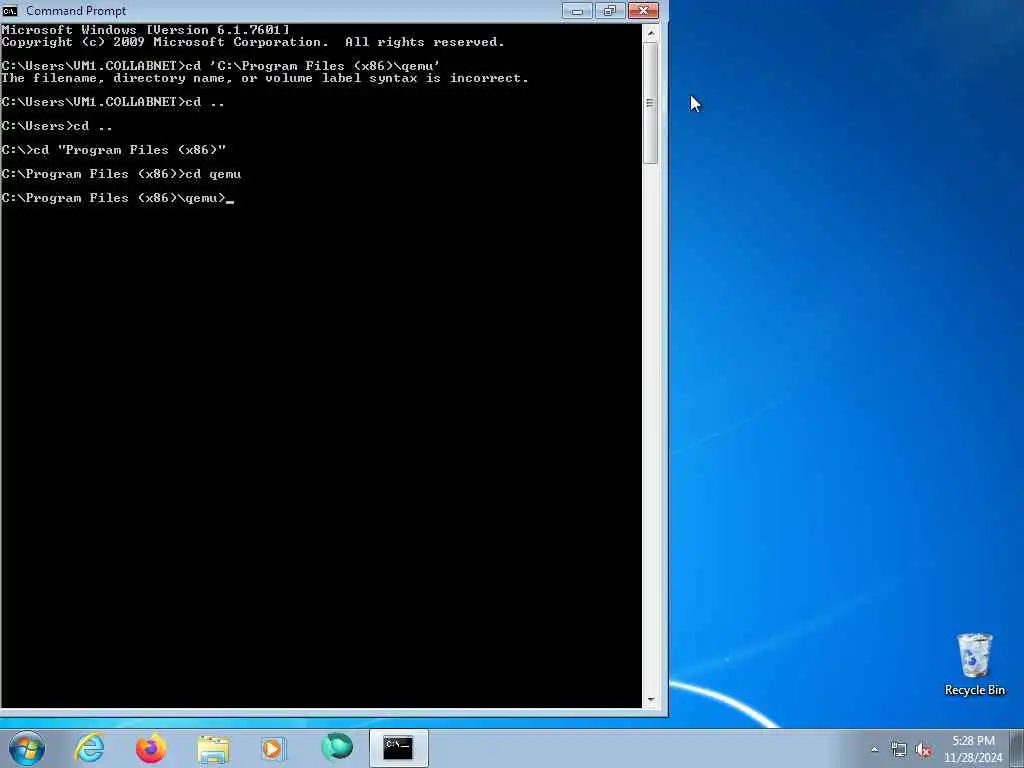Click the scrollbar down arrow in Command Prompt

(x=650, y=700)
